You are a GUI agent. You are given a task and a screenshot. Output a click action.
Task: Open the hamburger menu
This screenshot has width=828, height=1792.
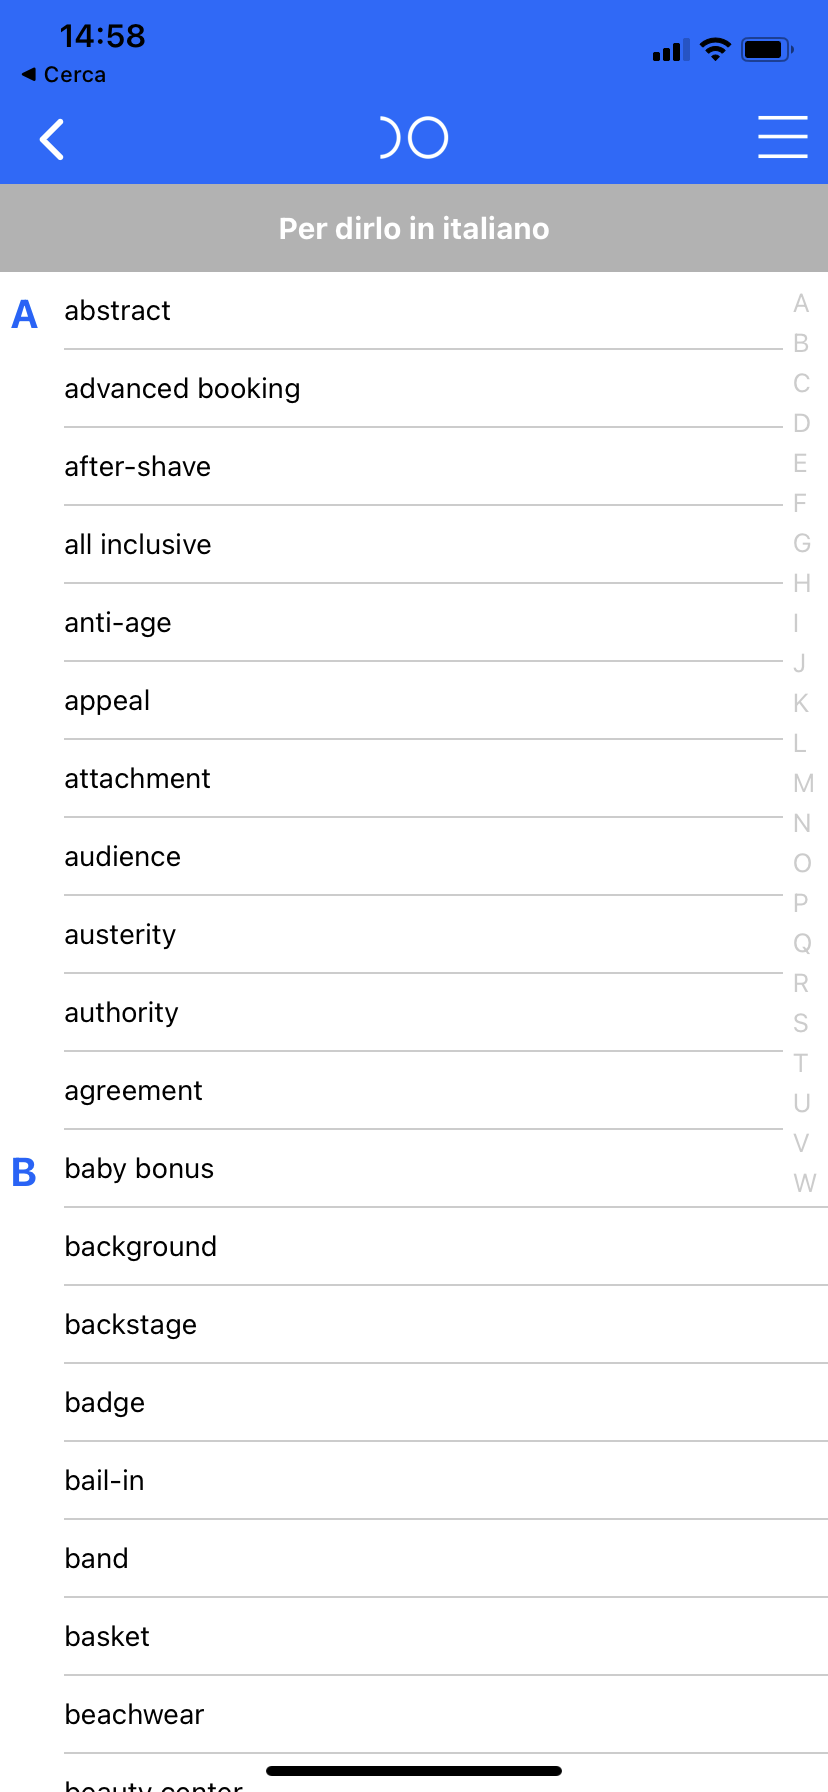click(782, 137)
